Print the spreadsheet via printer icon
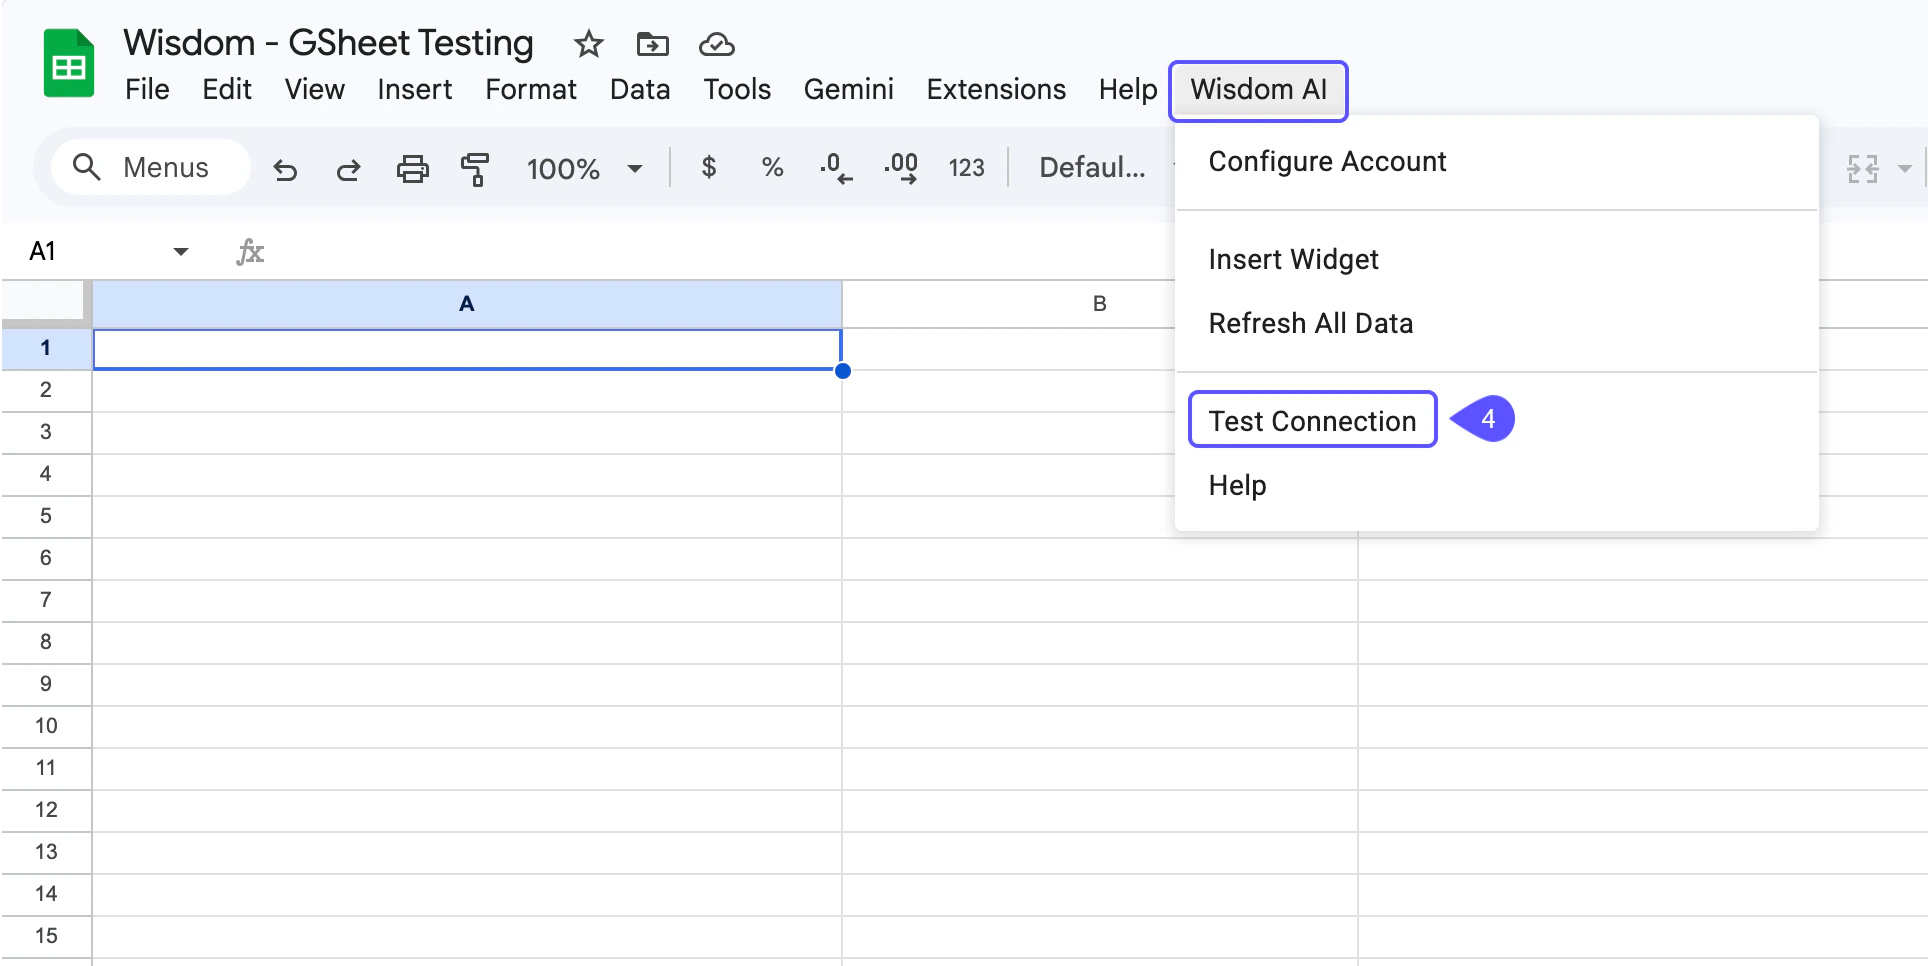 point(412,168)
